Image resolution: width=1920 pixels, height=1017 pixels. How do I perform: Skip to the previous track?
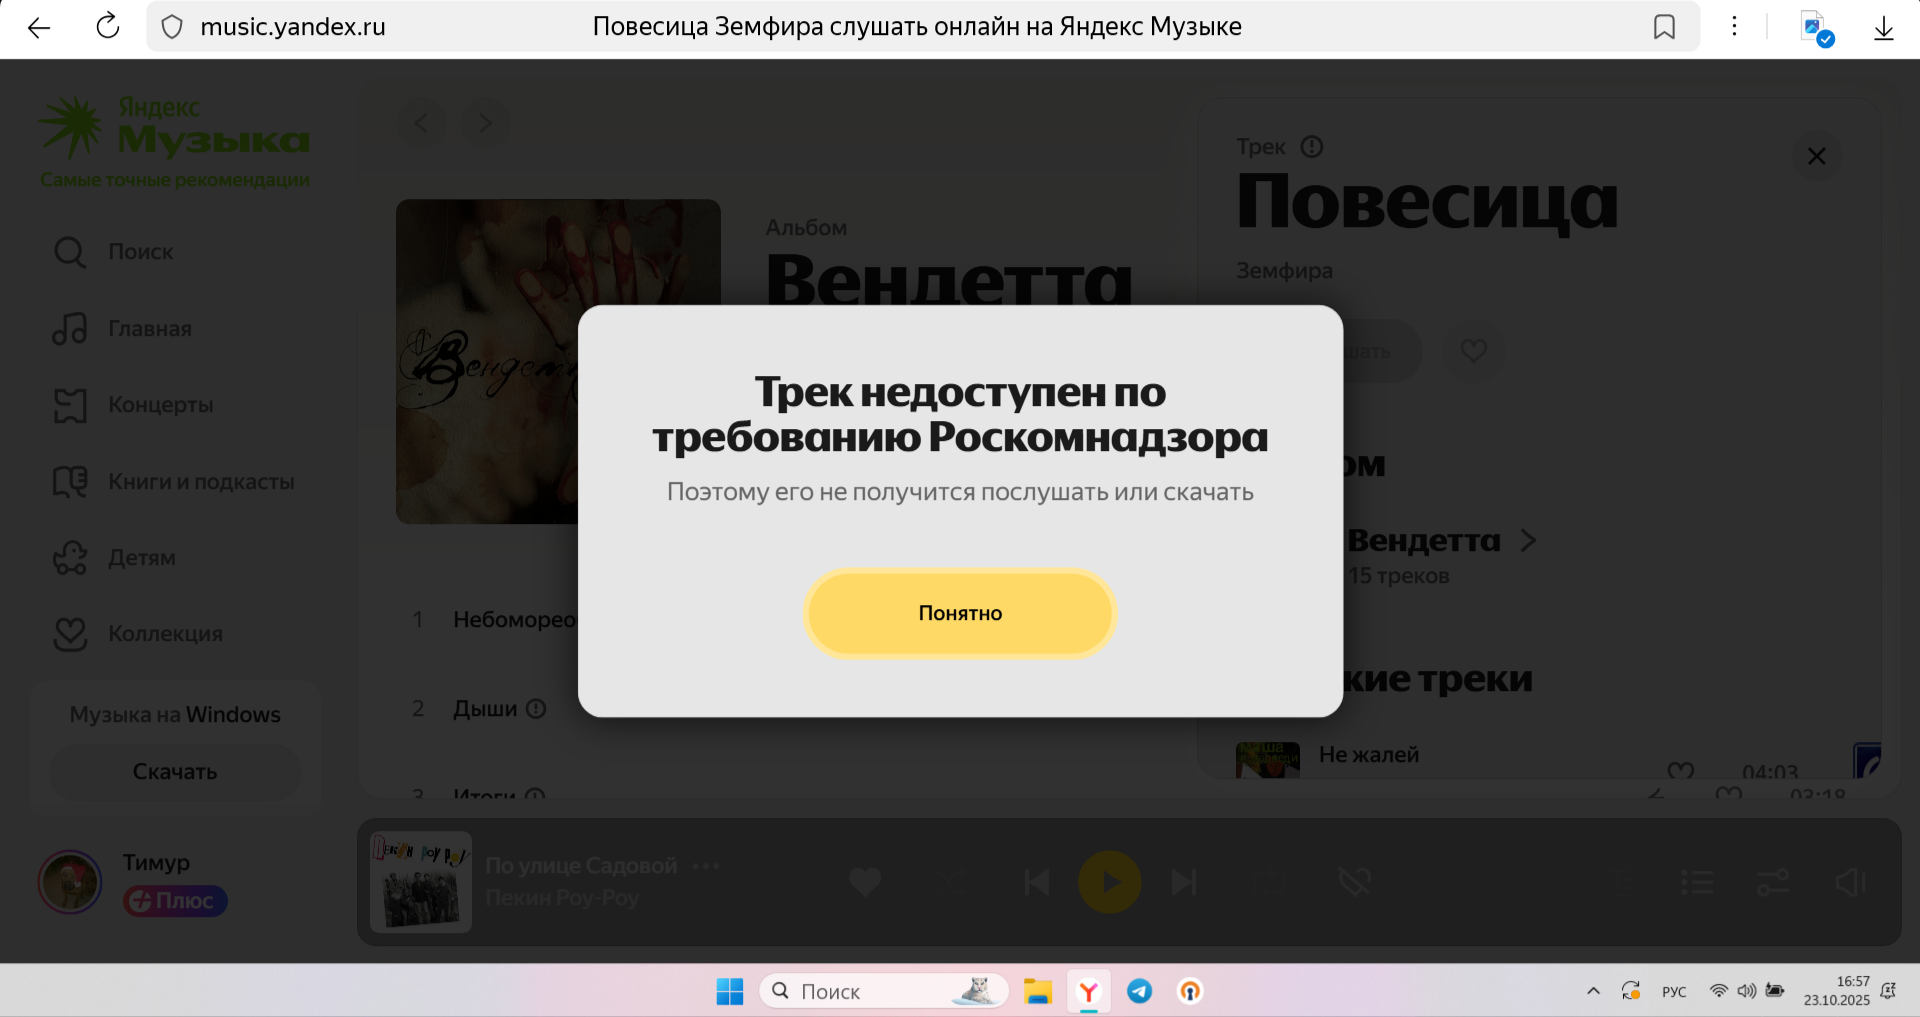[x=1037, y=882]
